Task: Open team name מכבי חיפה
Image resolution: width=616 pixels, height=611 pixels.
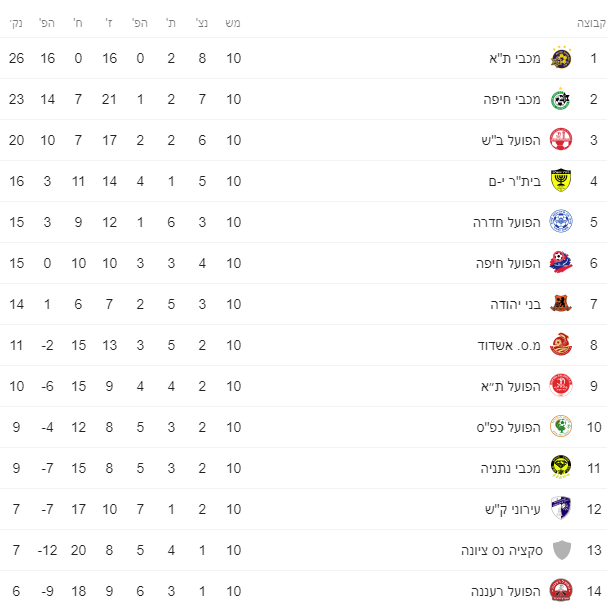Action: pyautogui.click(x=513, y=99)
